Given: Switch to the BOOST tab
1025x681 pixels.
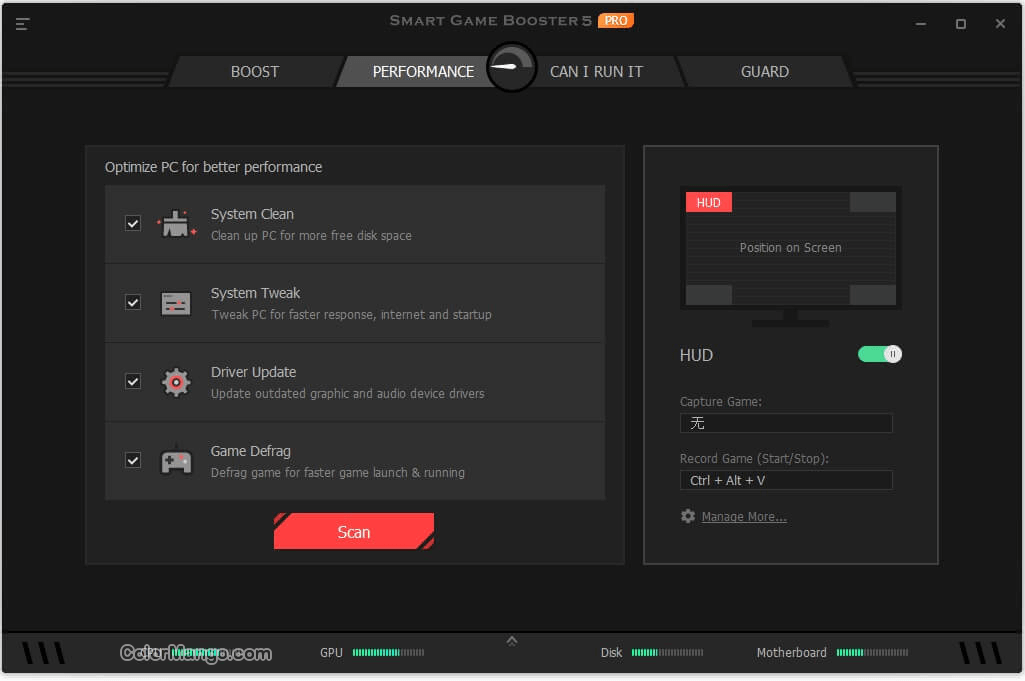Looking at the screenshot, I should point(254,71).
